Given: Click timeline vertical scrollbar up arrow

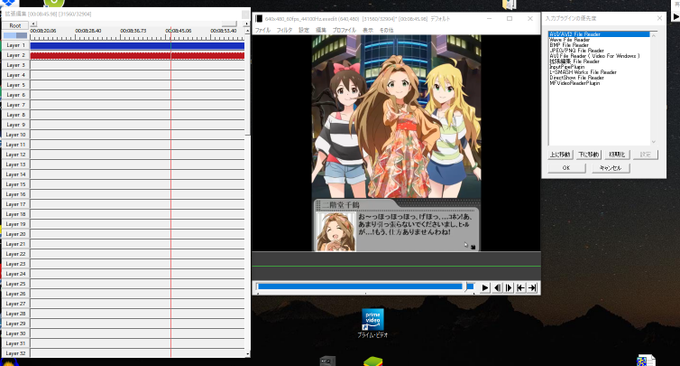Looking at the screenshot, I should pos(248,31).
